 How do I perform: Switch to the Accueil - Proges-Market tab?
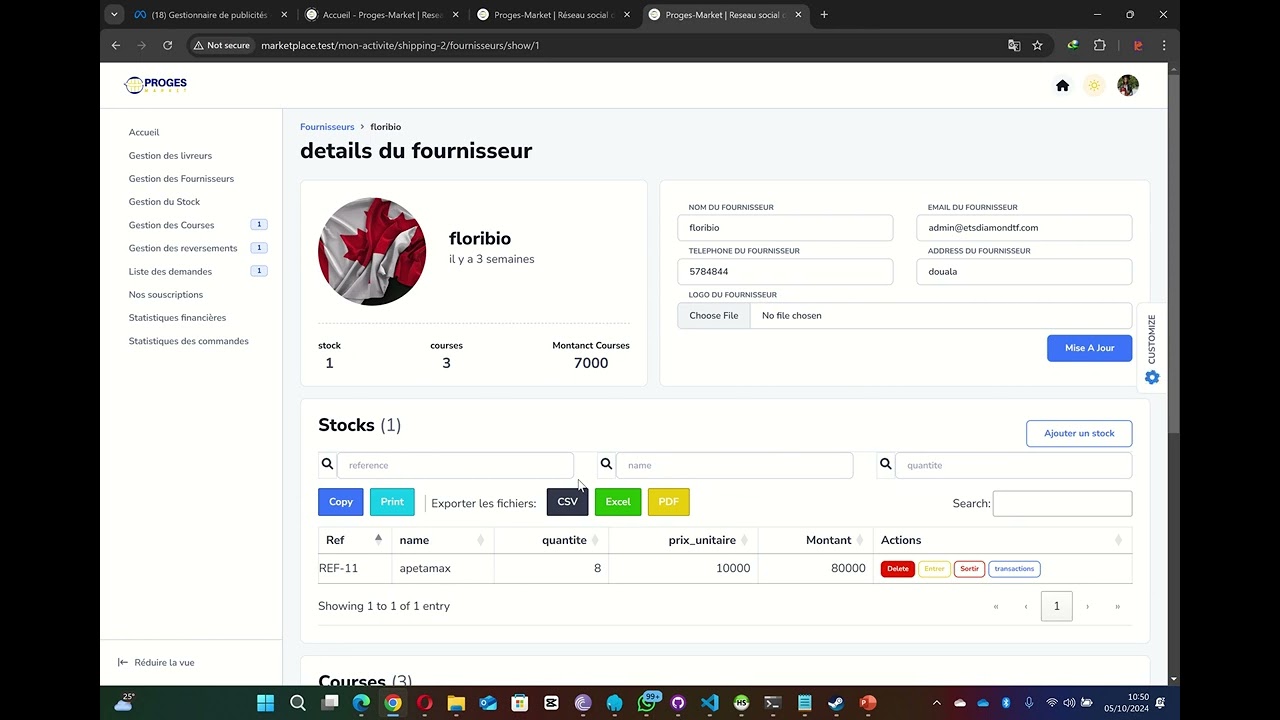(383, 15)
